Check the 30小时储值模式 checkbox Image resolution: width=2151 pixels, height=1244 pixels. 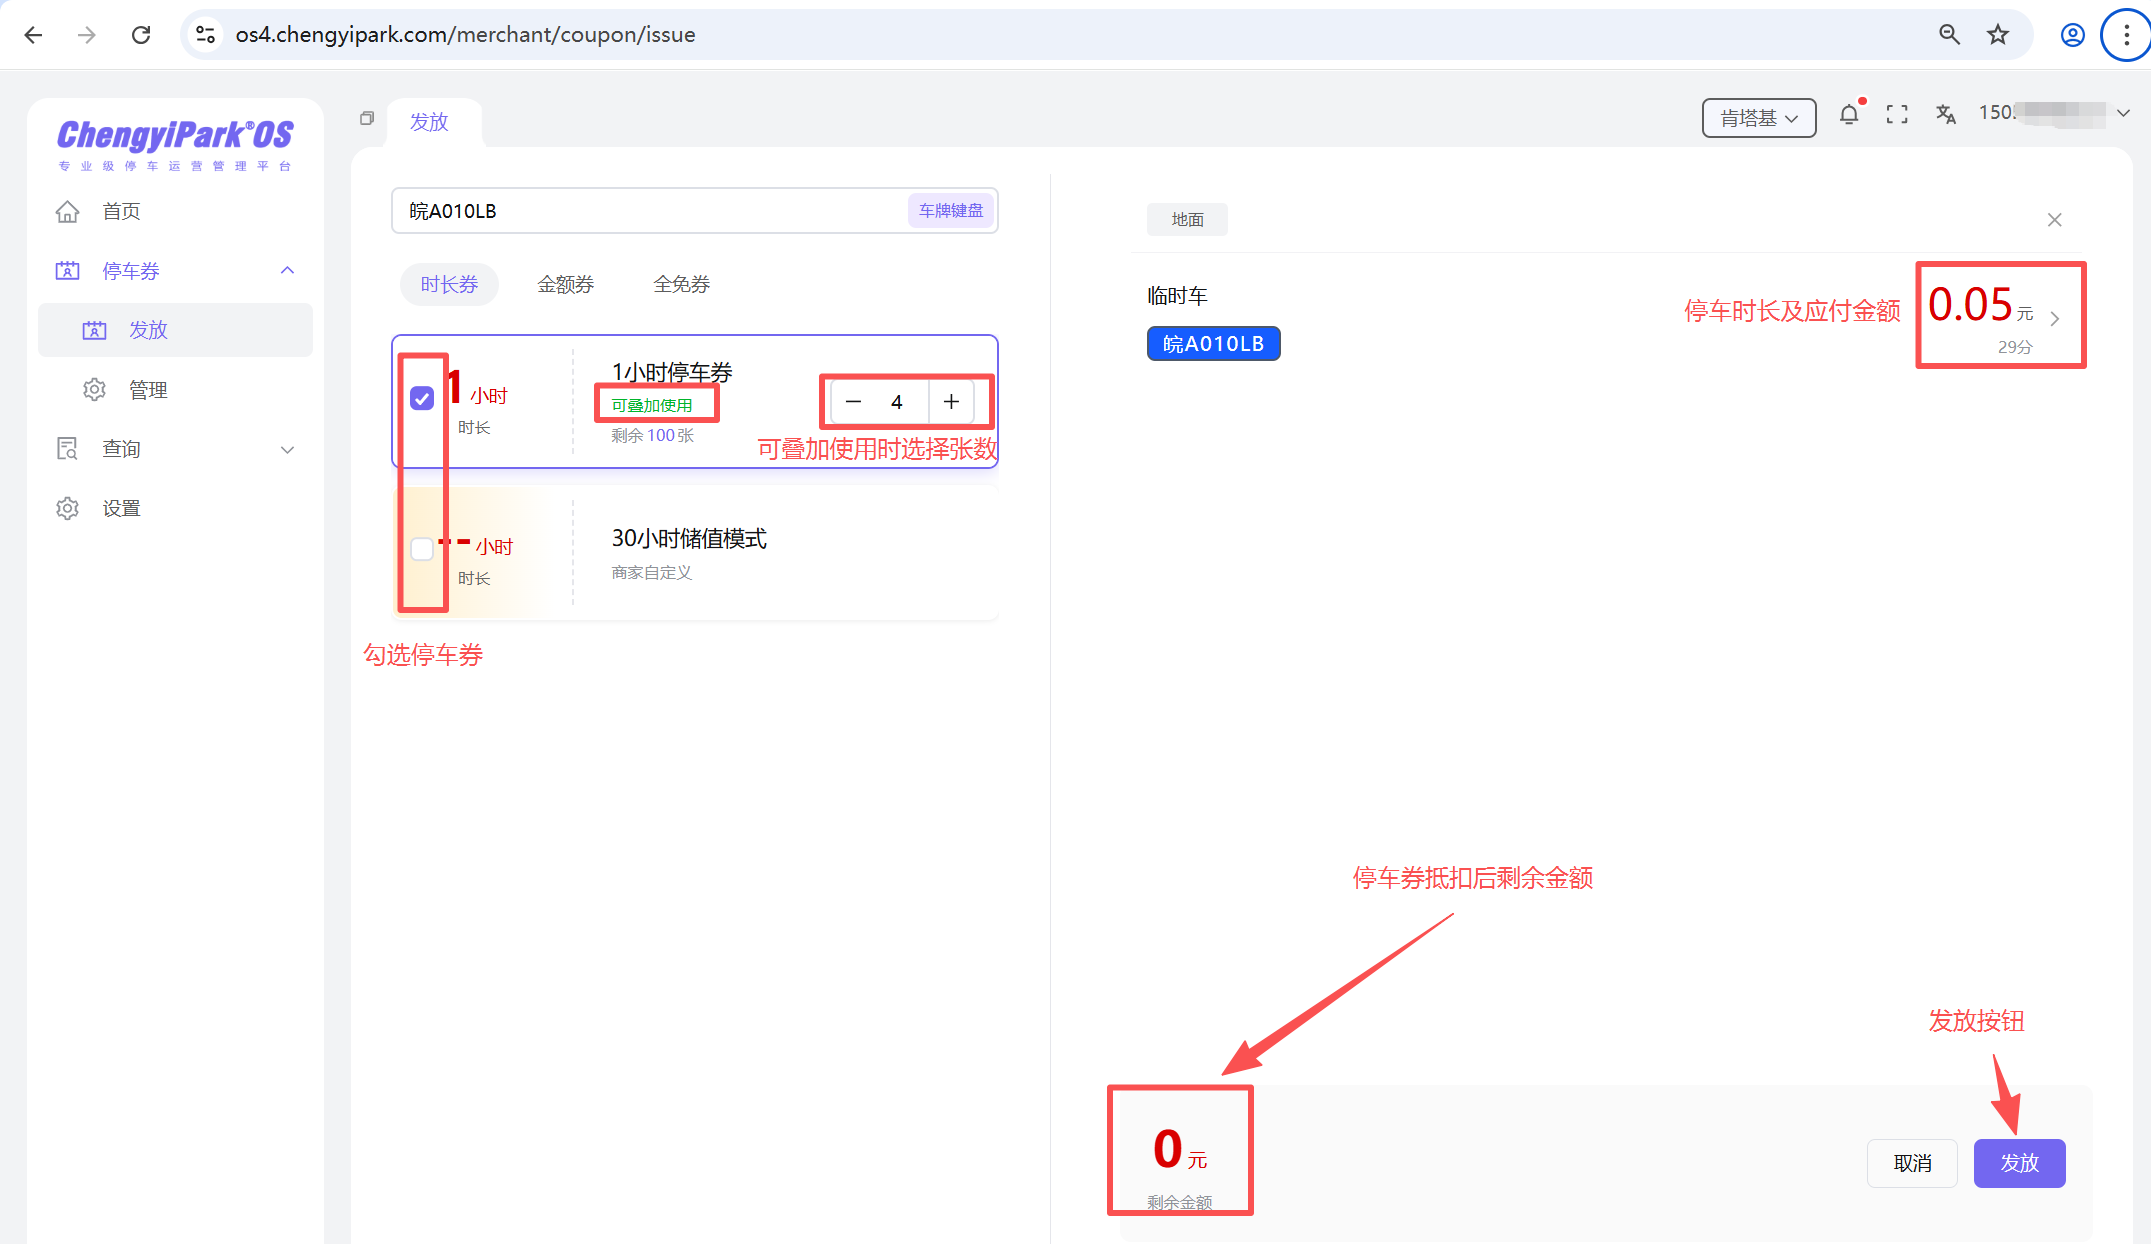coord(422,549)
